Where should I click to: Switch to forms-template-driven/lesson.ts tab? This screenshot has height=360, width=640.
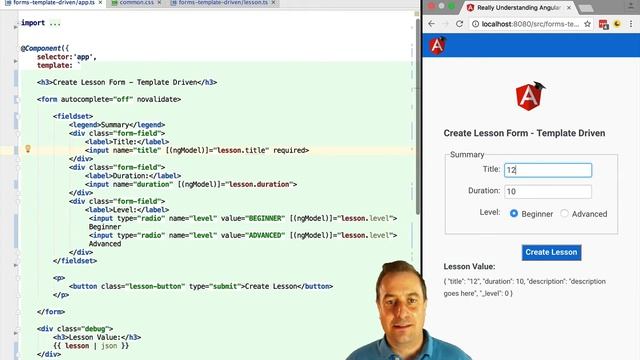point(223,3)
